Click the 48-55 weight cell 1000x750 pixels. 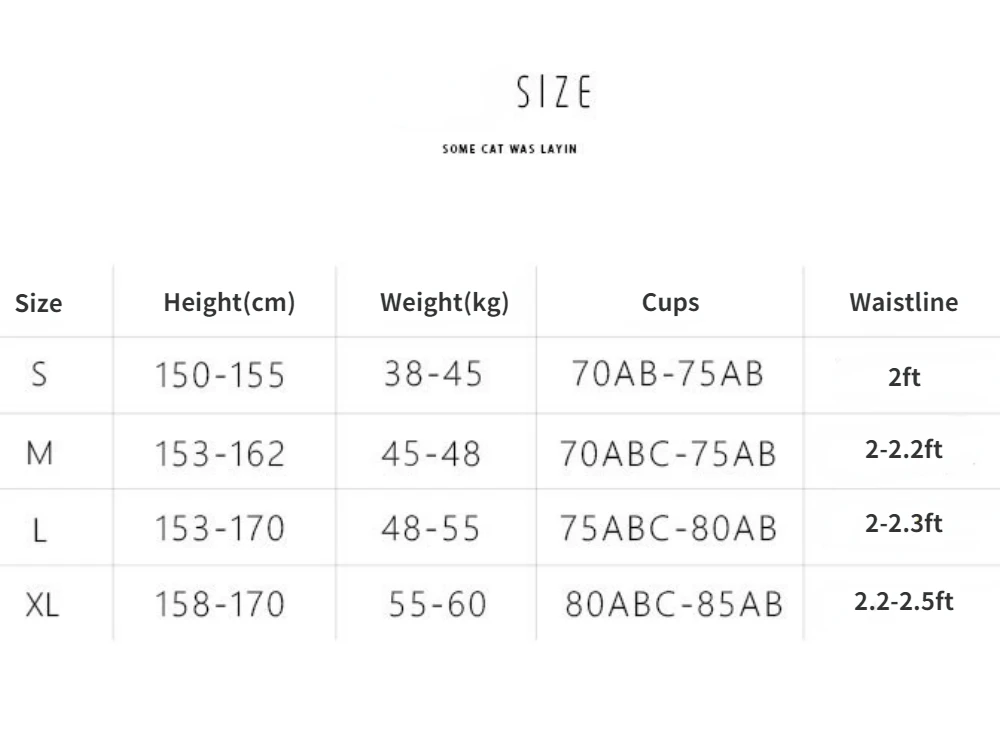click(430, 528)
